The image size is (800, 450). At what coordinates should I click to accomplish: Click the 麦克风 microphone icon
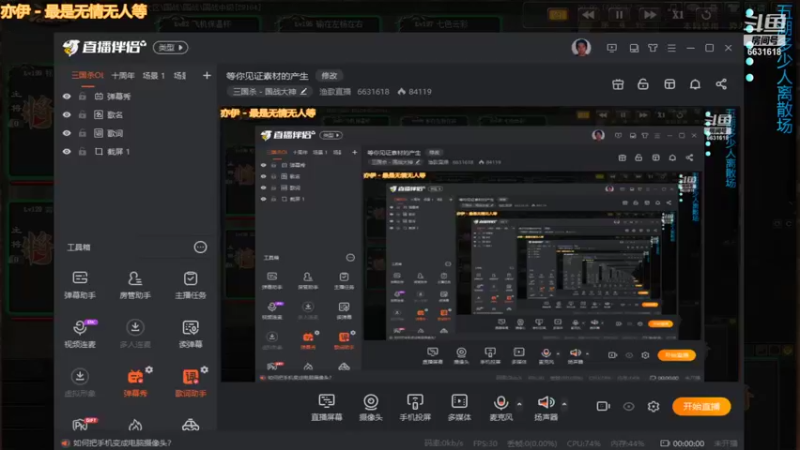click(x=501, y=403)
